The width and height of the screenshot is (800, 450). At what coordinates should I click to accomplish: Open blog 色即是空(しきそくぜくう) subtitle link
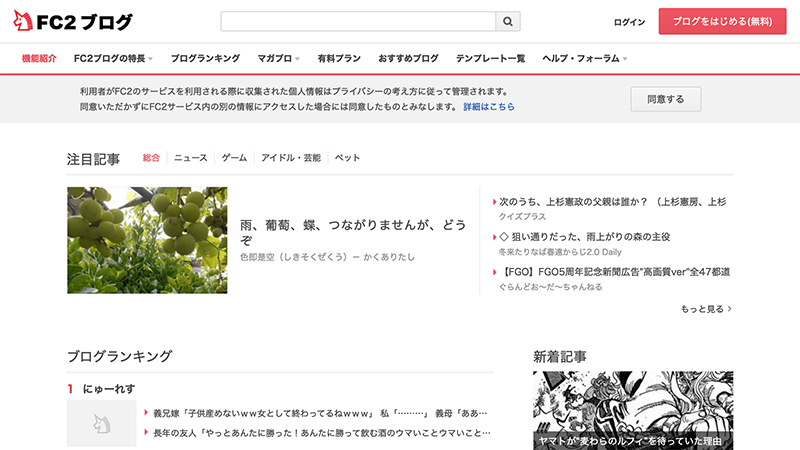[x=327, y=257]
